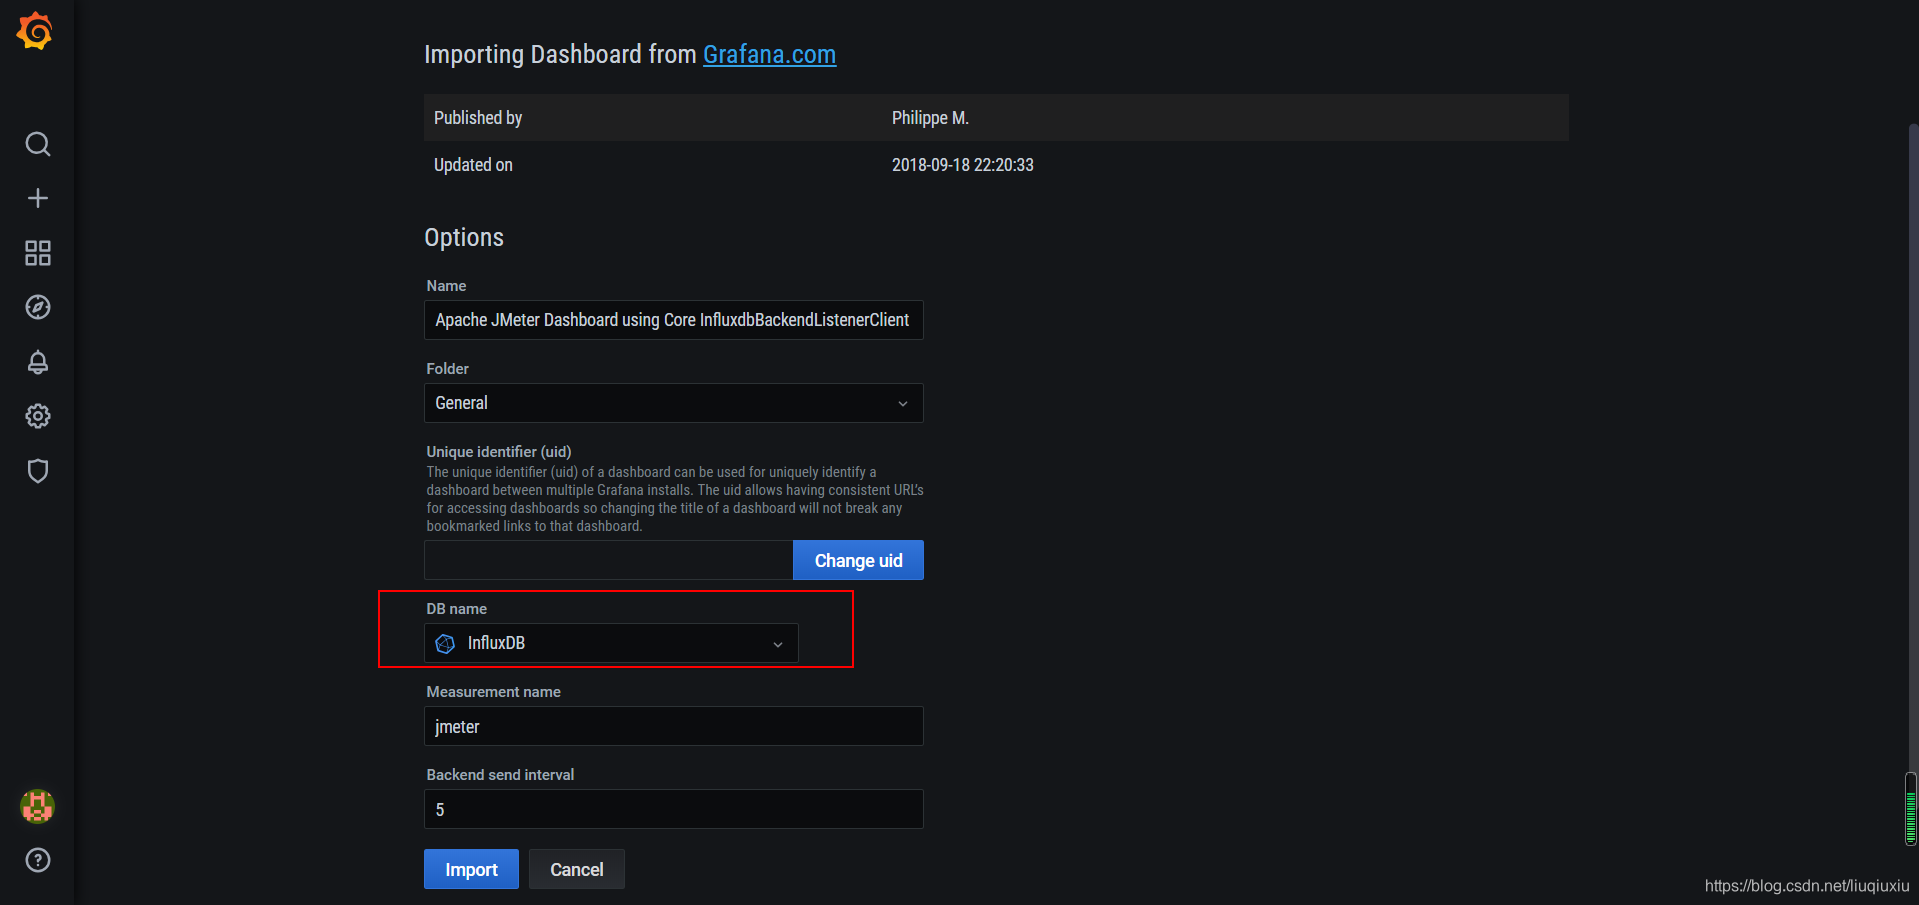Open the Search dashboards icon
The width and height of the screenshot is (1919, 905).
[x=38, y=144]
